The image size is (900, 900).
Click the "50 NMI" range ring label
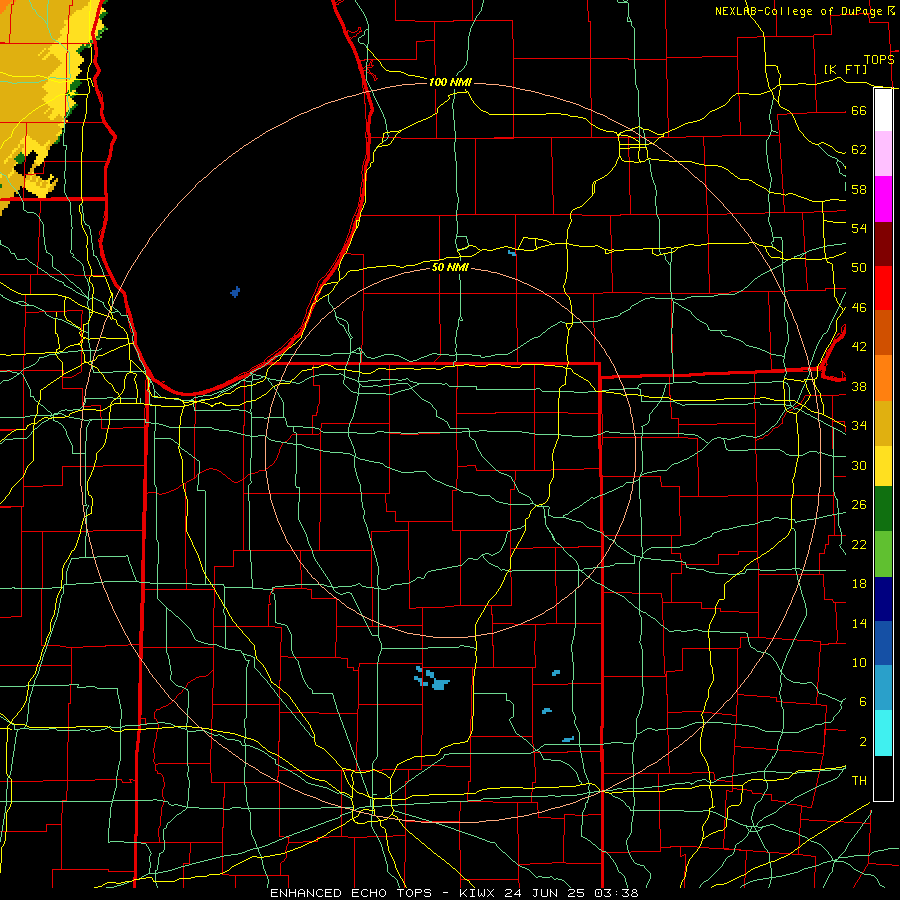[450, 267]
